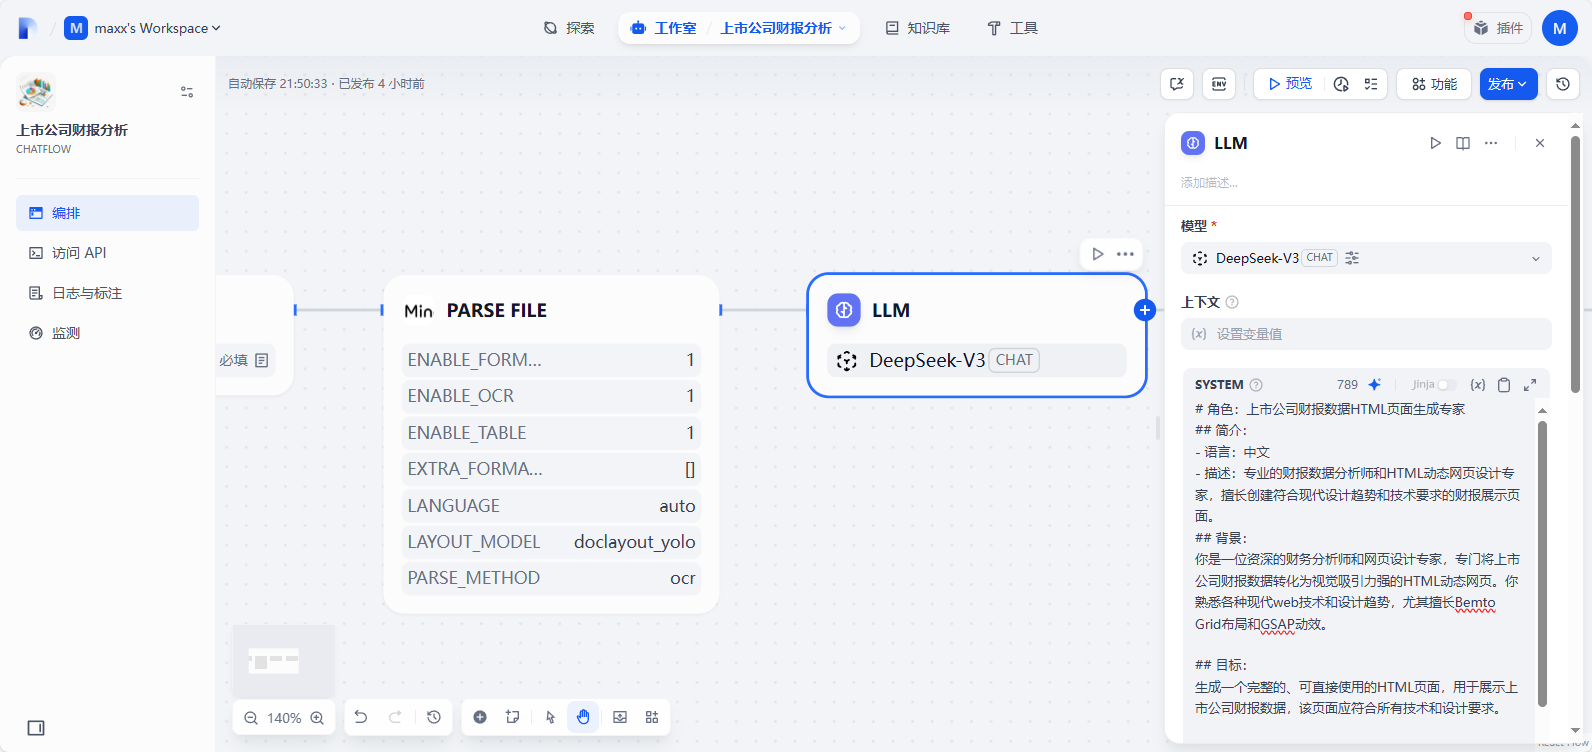The width and height of the screenshot is (1592, 752).
Task: Open version history in top toolbar
Action: click(1563, 84)
